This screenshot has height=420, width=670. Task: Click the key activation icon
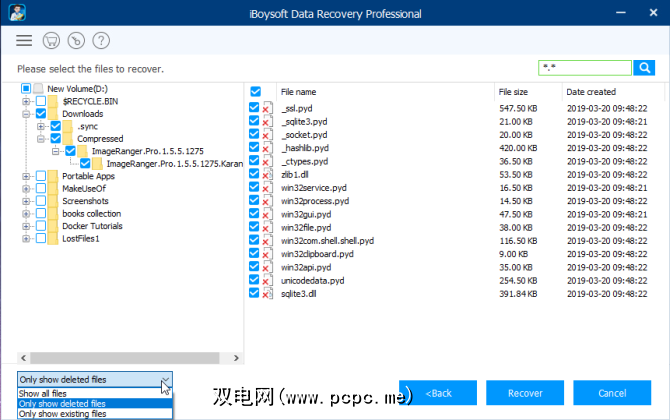click(76, 41)
